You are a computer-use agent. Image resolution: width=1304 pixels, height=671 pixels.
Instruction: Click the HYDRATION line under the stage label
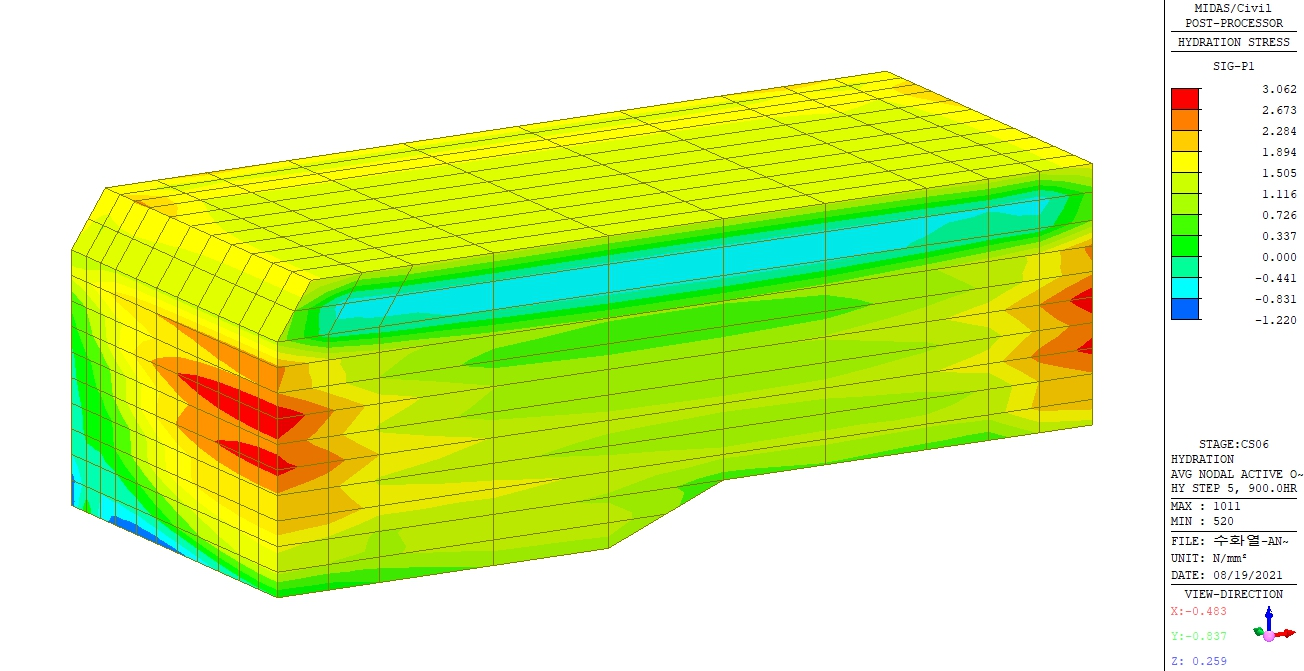[x=1202, y=459]
